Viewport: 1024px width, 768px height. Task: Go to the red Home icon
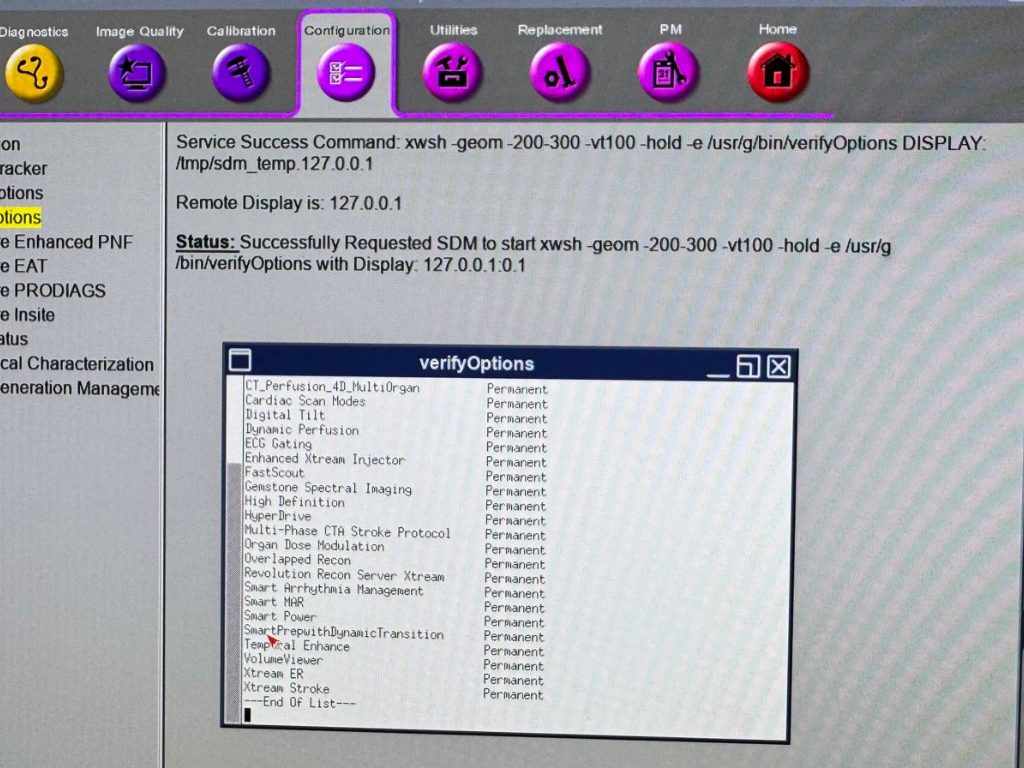[x=777, y=72]
